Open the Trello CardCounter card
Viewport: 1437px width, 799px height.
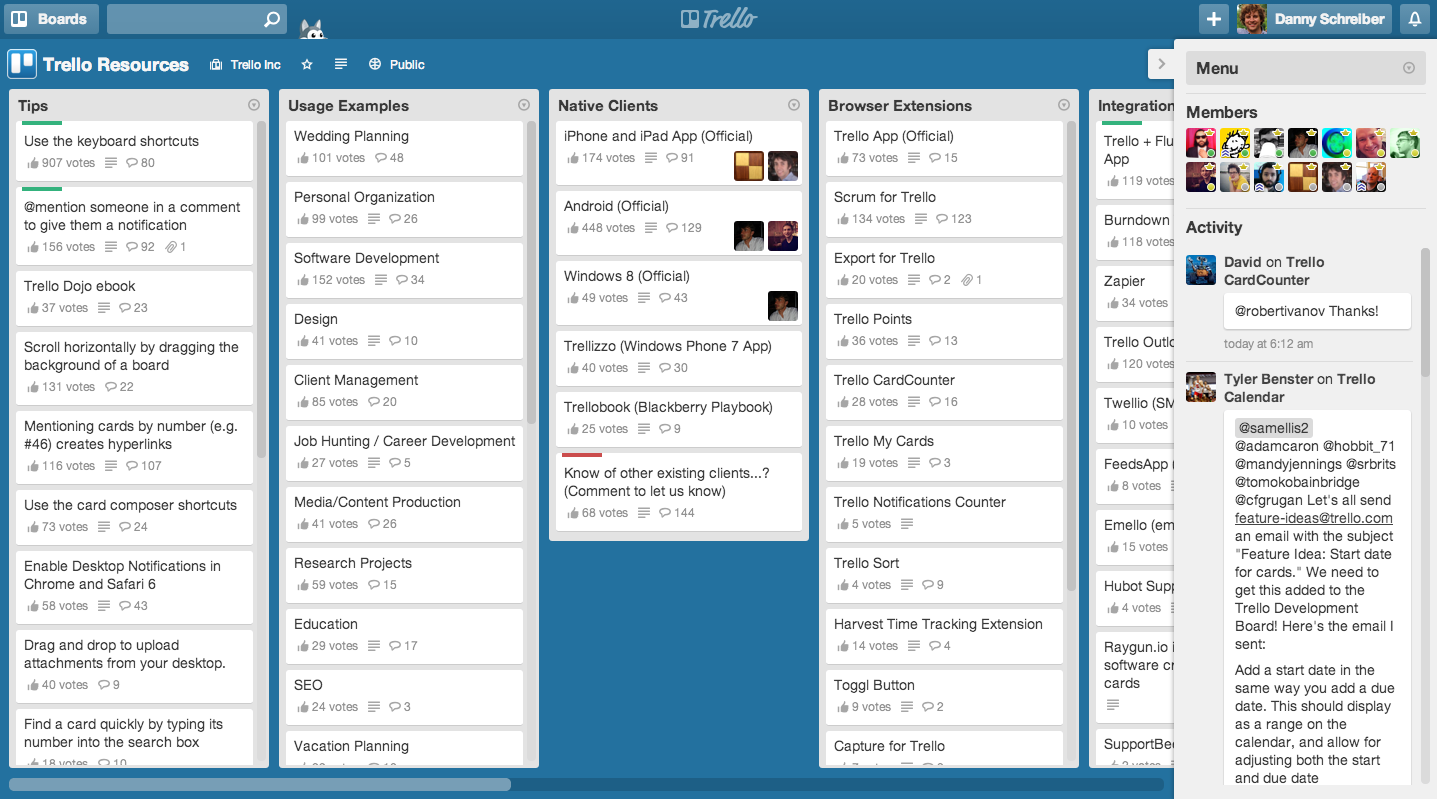(x=945, y=391)
